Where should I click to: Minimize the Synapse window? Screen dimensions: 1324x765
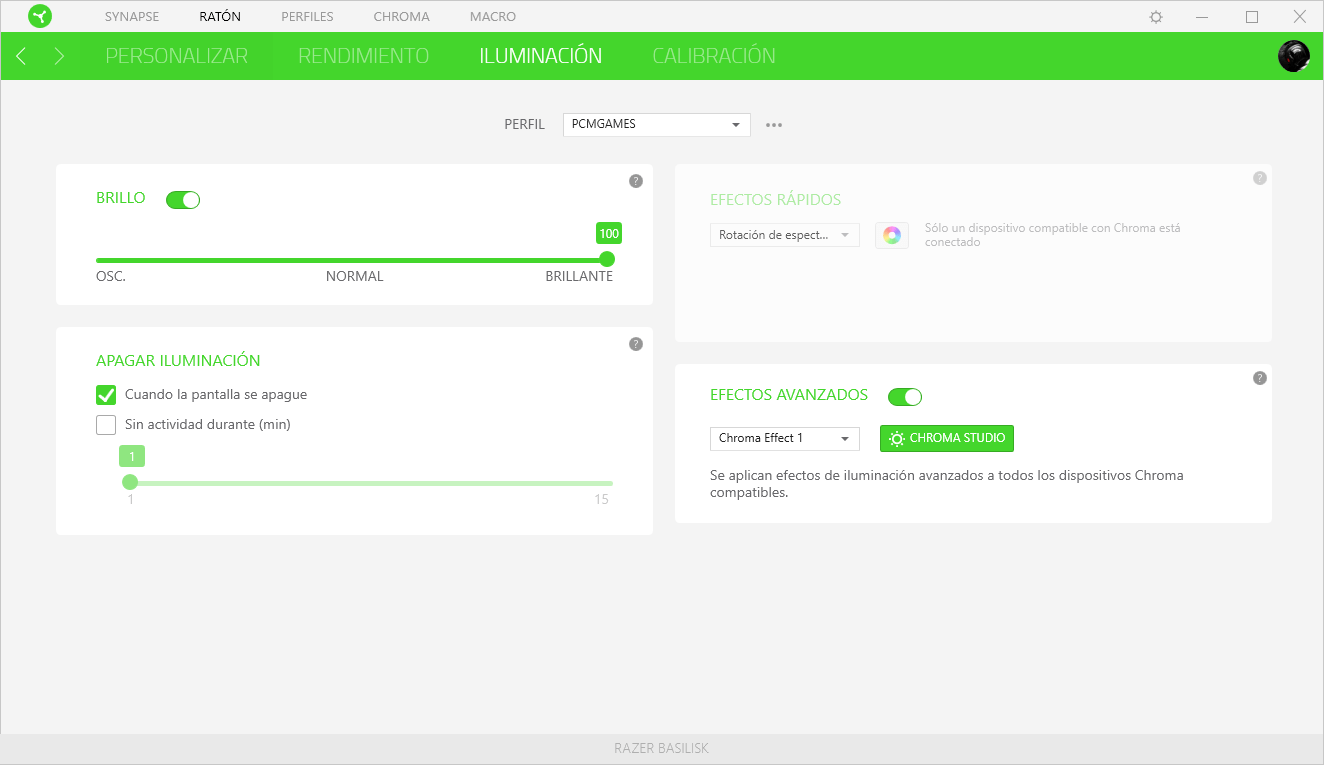tap(1204, 17)
